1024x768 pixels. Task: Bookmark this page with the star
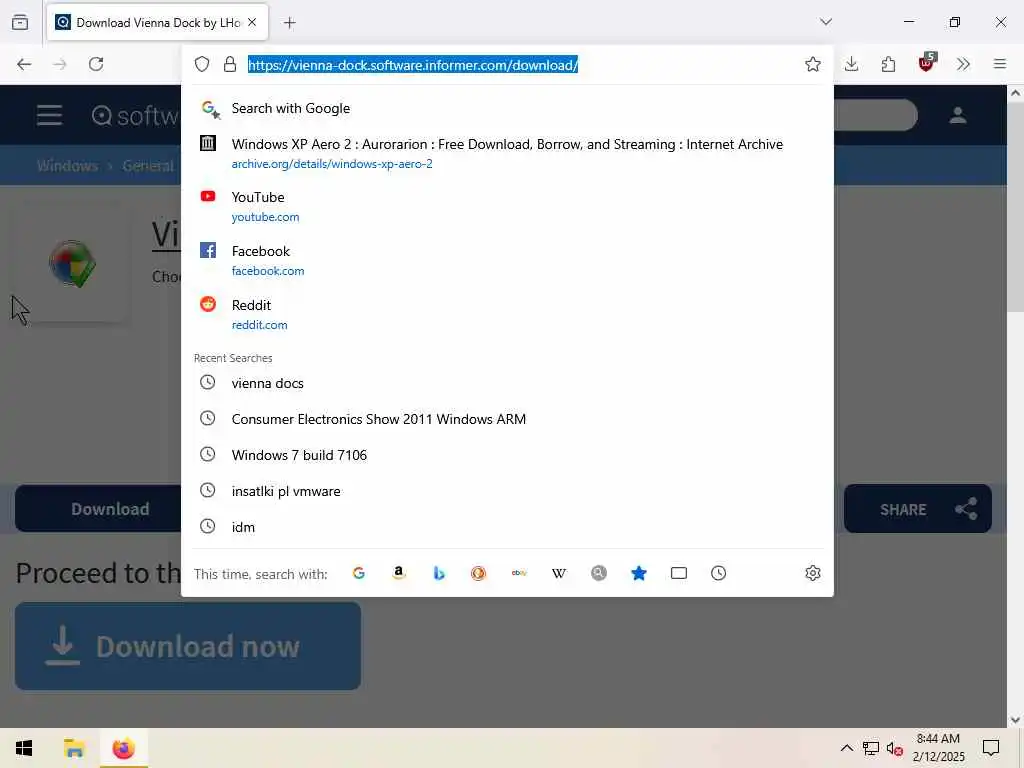[812, 64]
